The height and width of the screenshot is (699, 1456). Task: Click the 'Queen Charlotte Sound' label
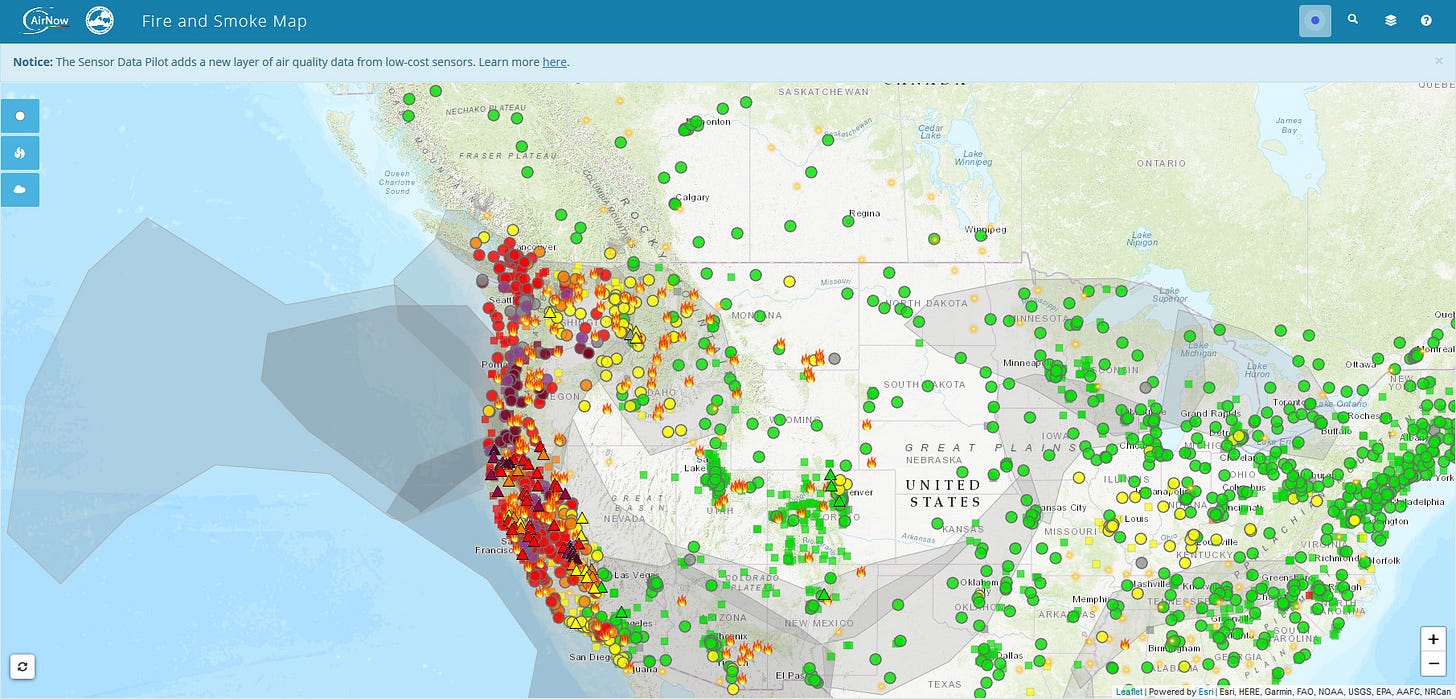pos(397,181)
